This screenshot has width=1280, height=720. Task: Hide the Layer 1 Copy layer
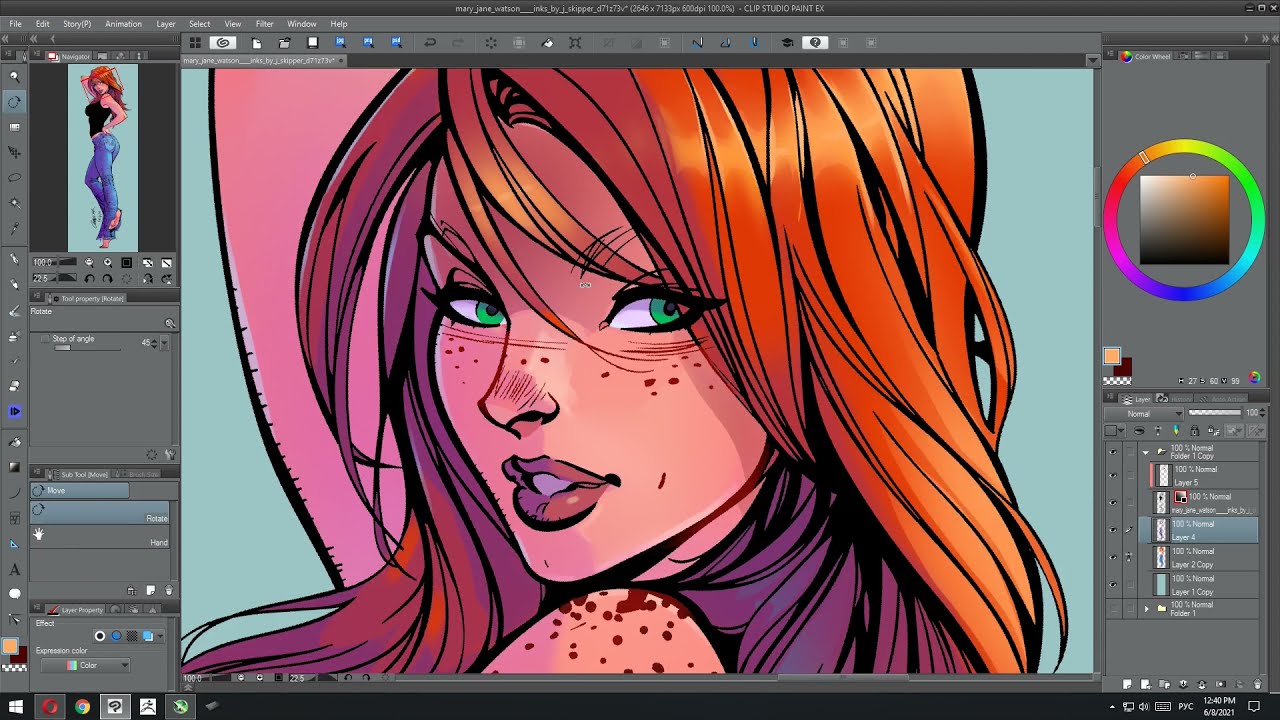tap(1113, 584)
